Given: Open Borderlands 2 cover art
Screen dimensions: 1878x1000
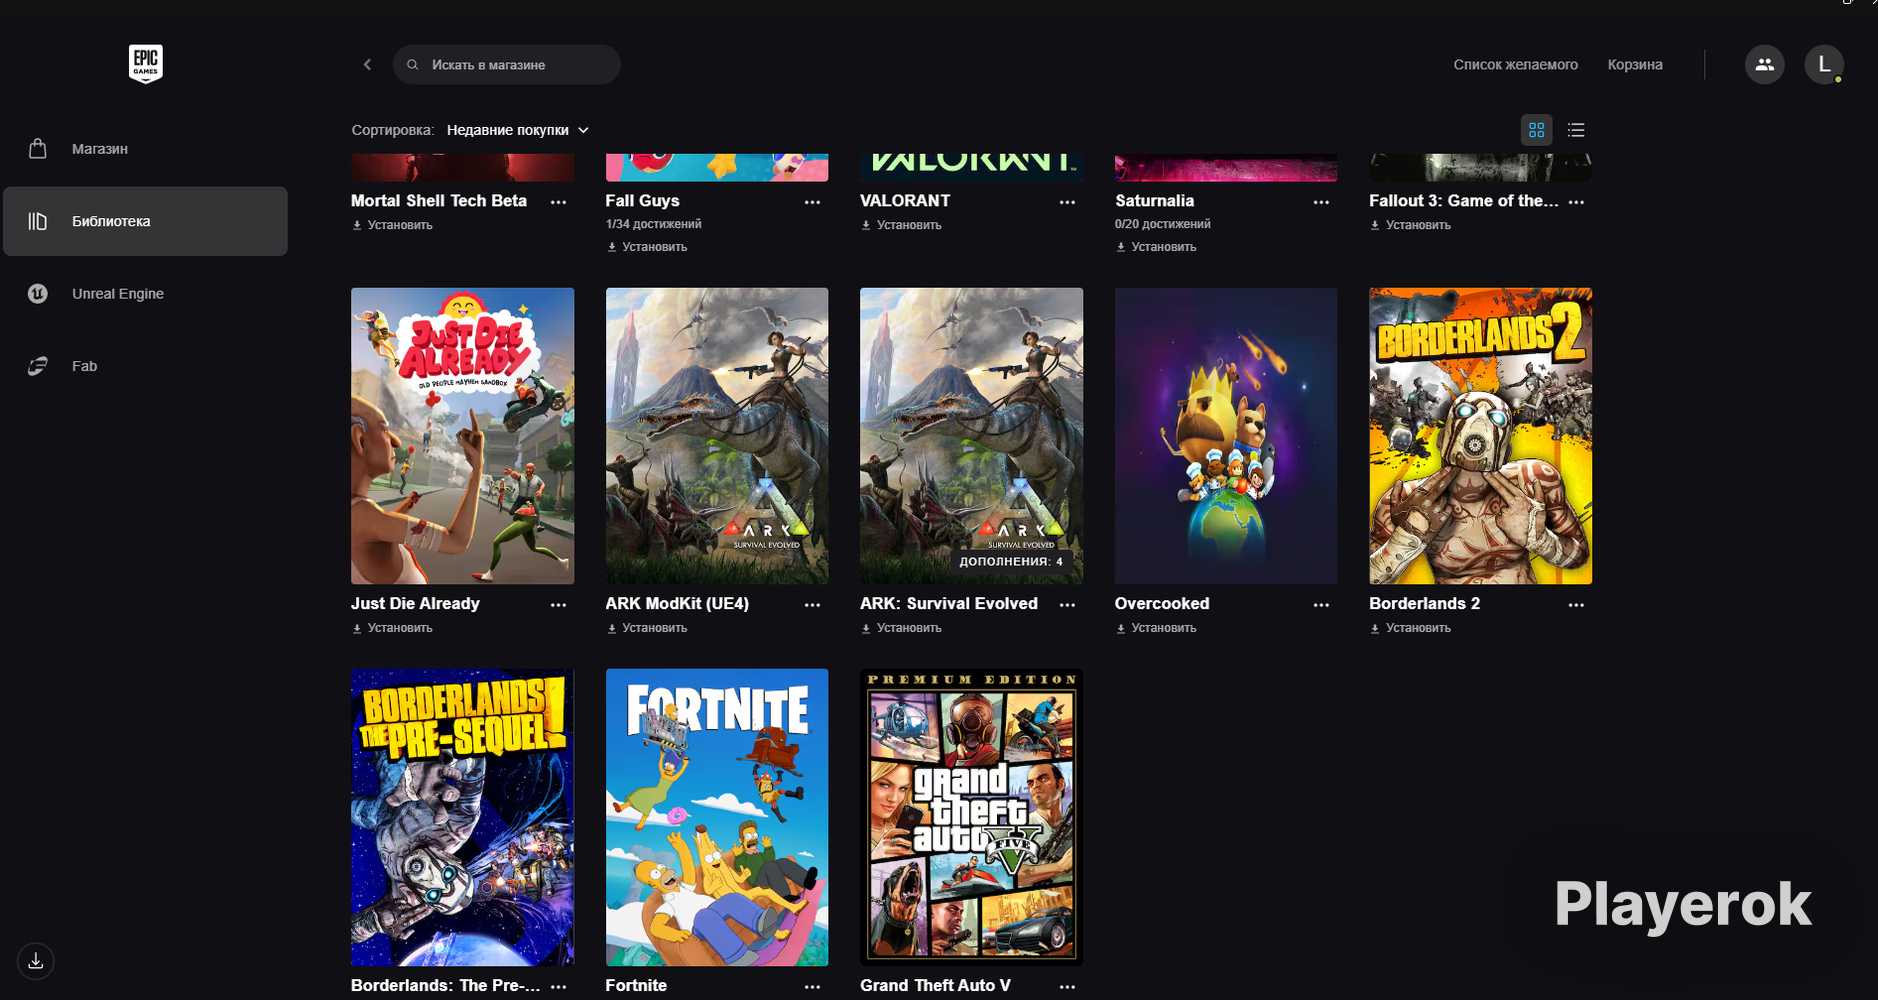Looking at the screenshot, I should pyautogui.click(x=1480, y=436).
